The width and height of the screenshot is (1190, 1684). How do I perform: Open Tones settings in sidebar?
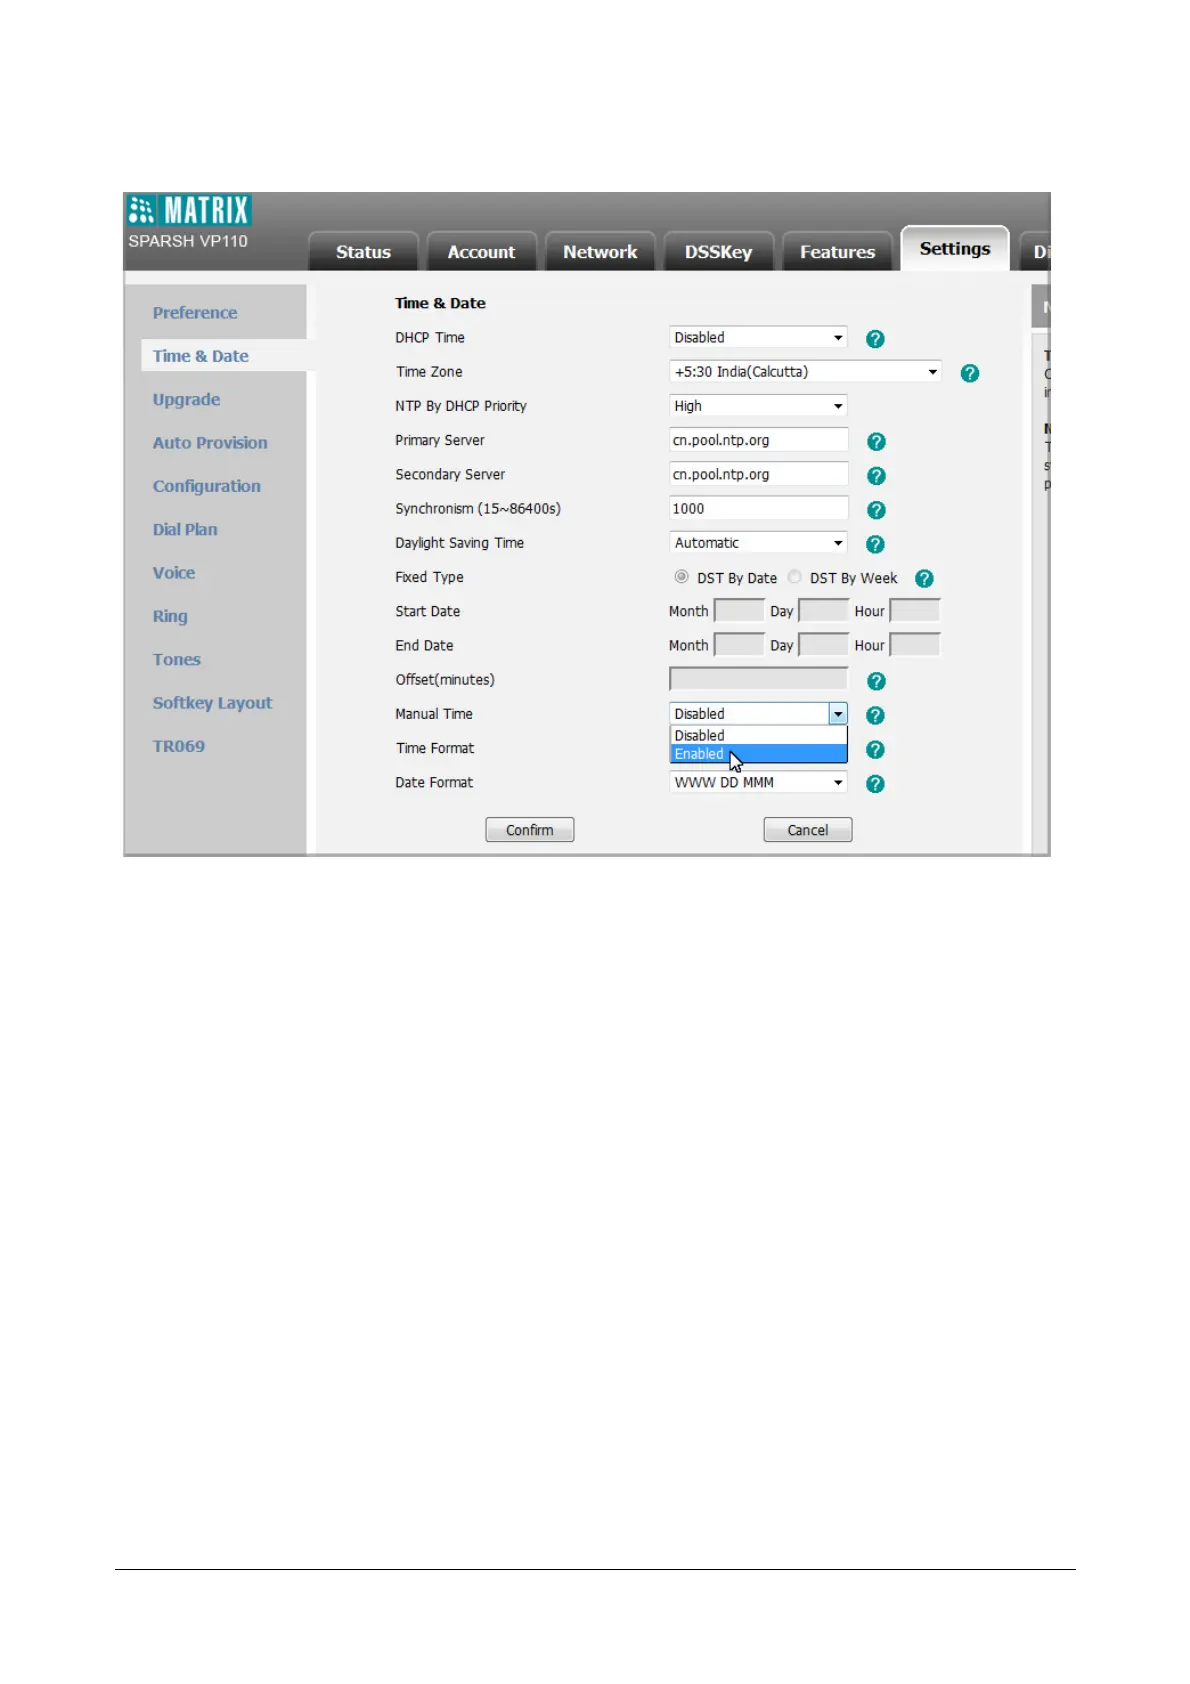[177, 660]
